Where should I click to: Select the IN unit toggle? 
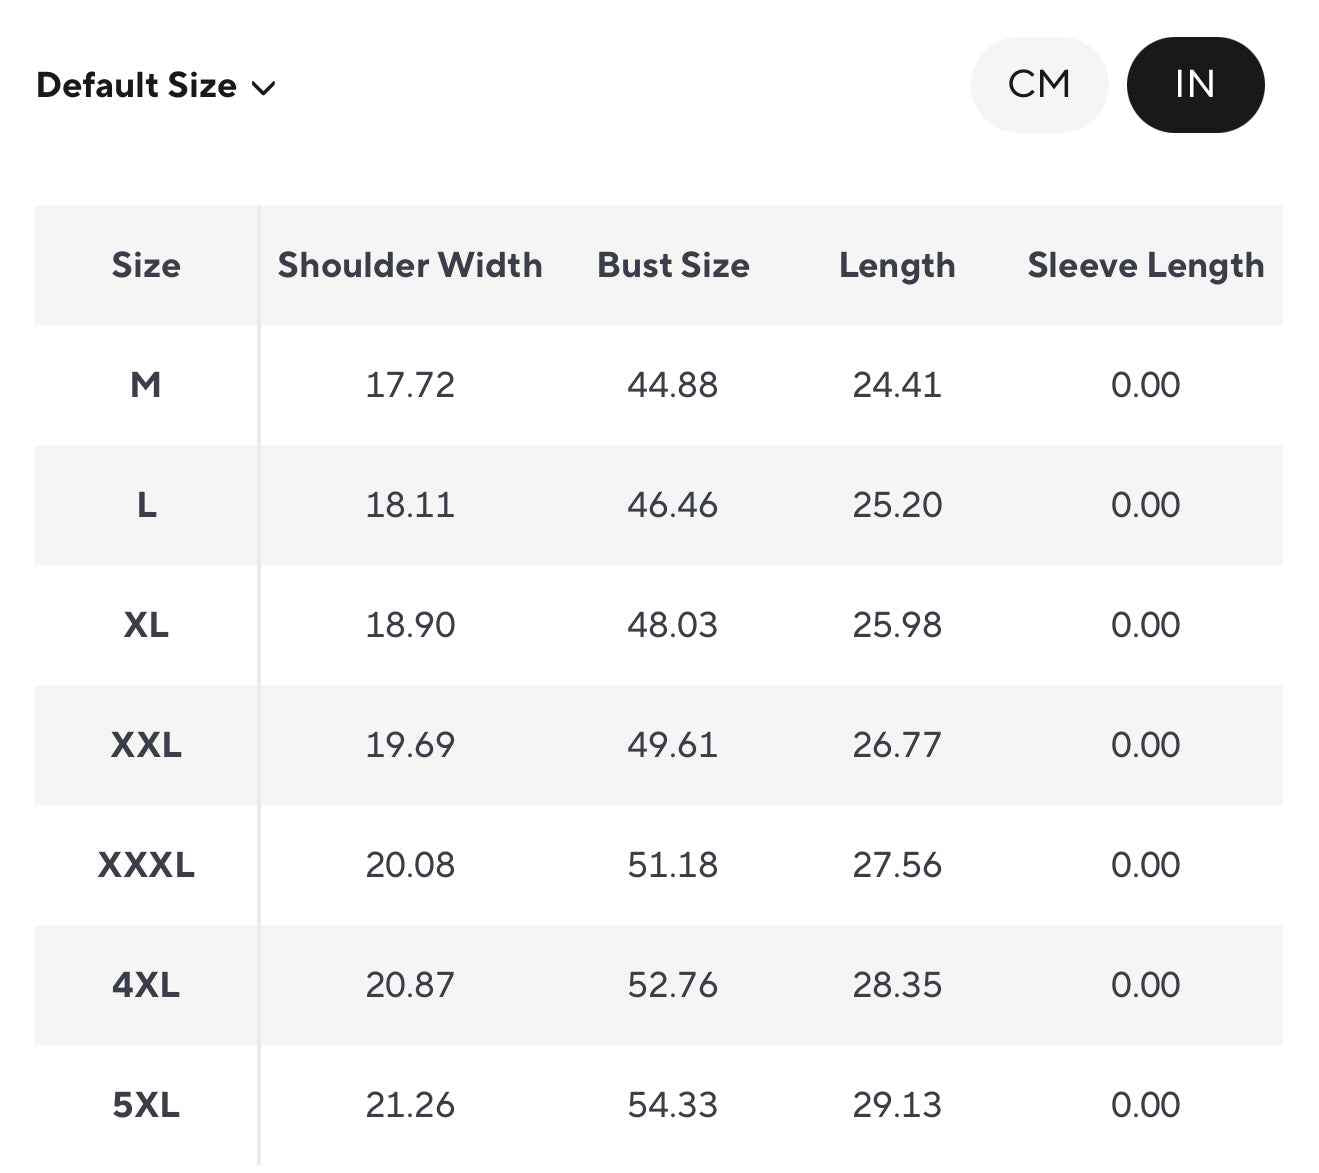click(1195, 85)
